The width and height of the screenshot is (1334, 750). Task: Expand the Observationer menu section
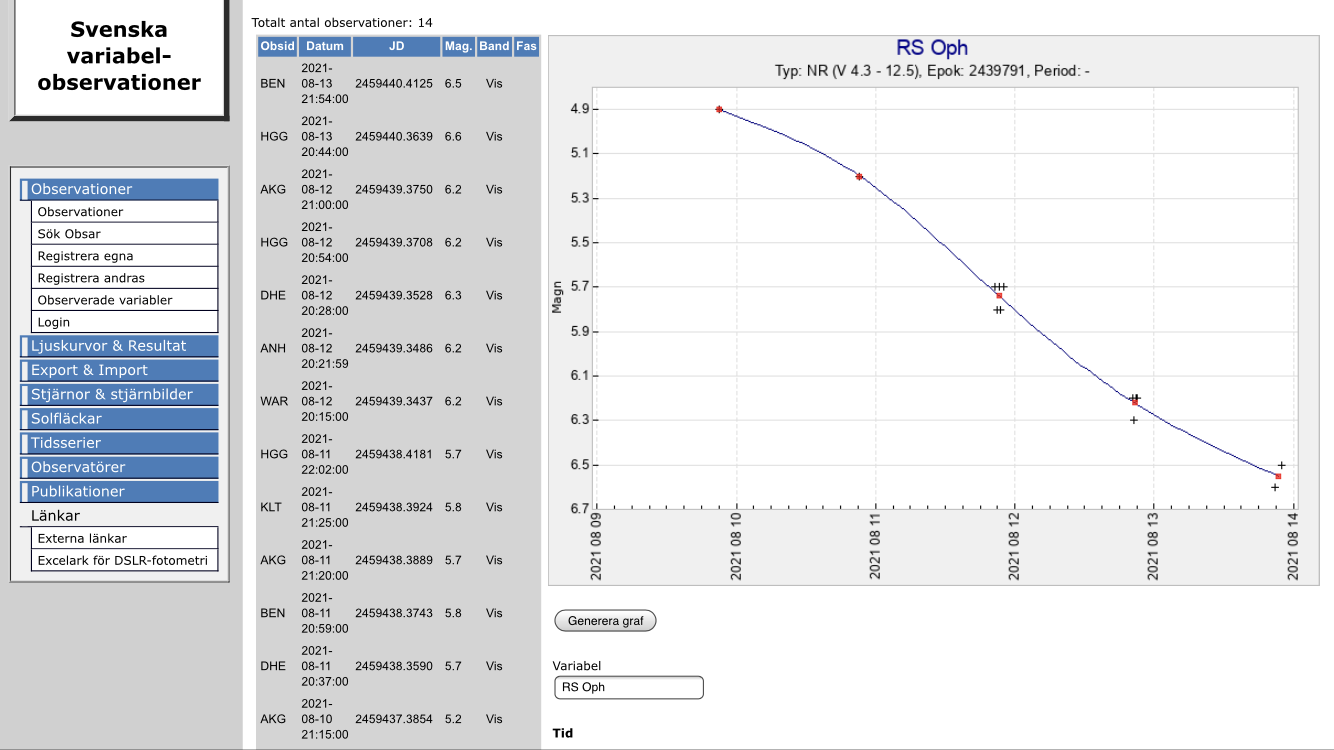[x=119, y=189]
